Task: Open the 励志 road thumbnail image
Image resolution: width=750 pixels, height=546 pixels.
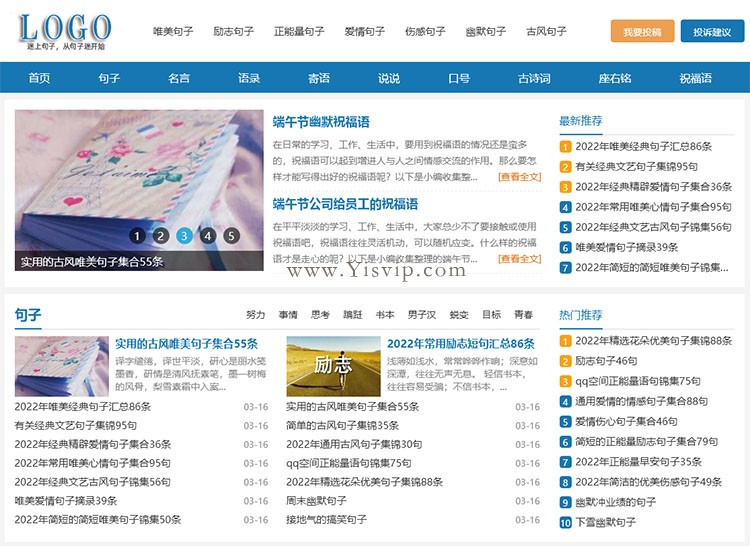Action: pyautogui.click(x=333, y=366)
